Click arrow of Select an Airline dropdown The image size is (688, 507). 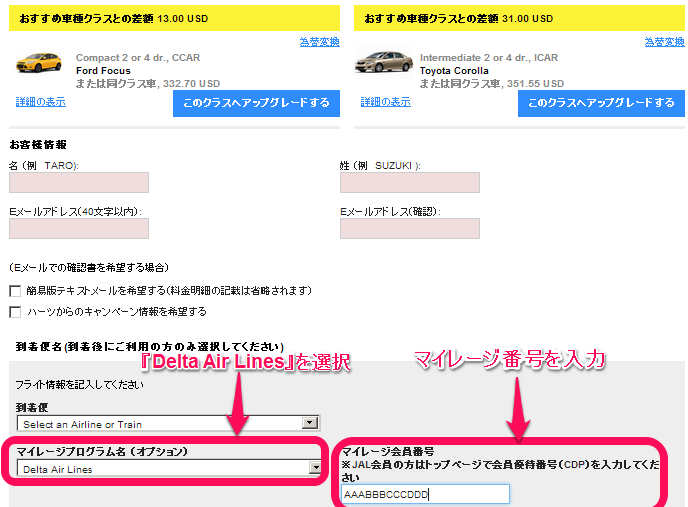(x=310, y=423)
